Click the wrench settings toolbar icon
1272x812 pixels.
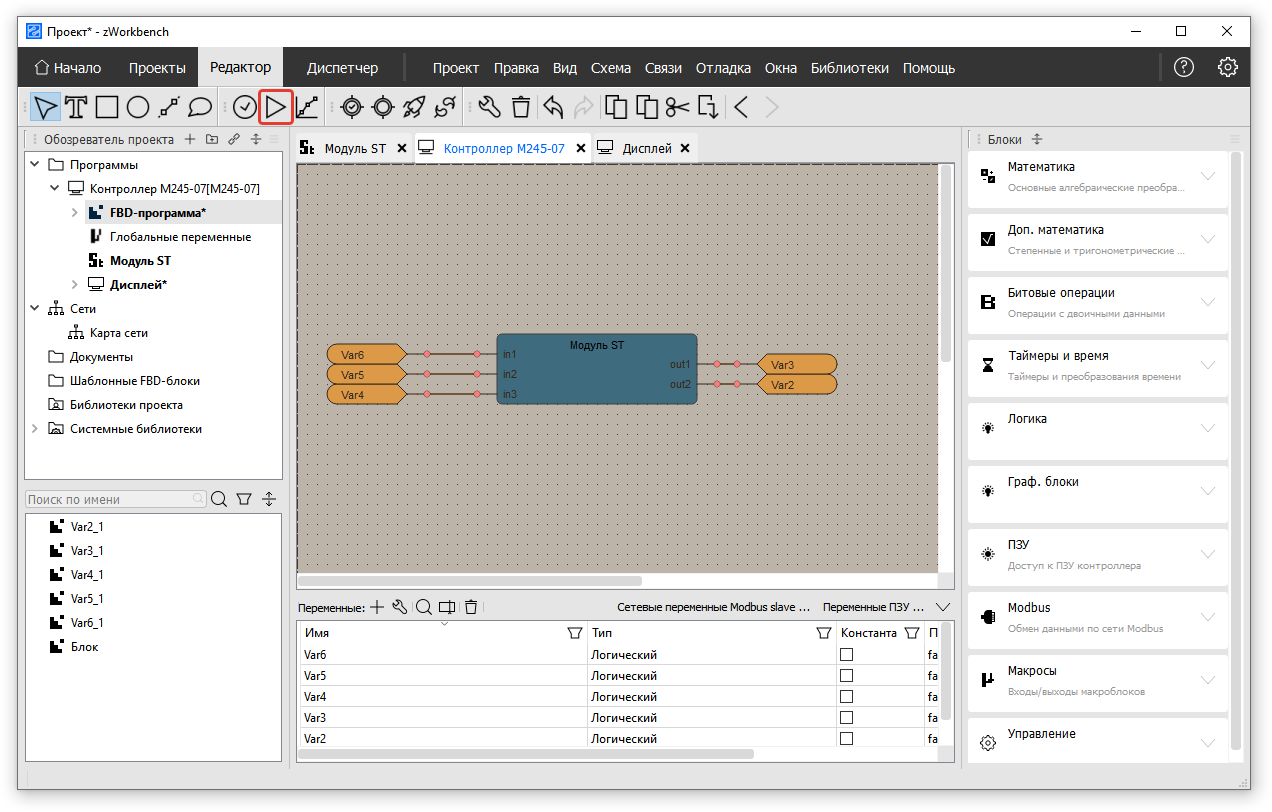click(x=489, y=107)
